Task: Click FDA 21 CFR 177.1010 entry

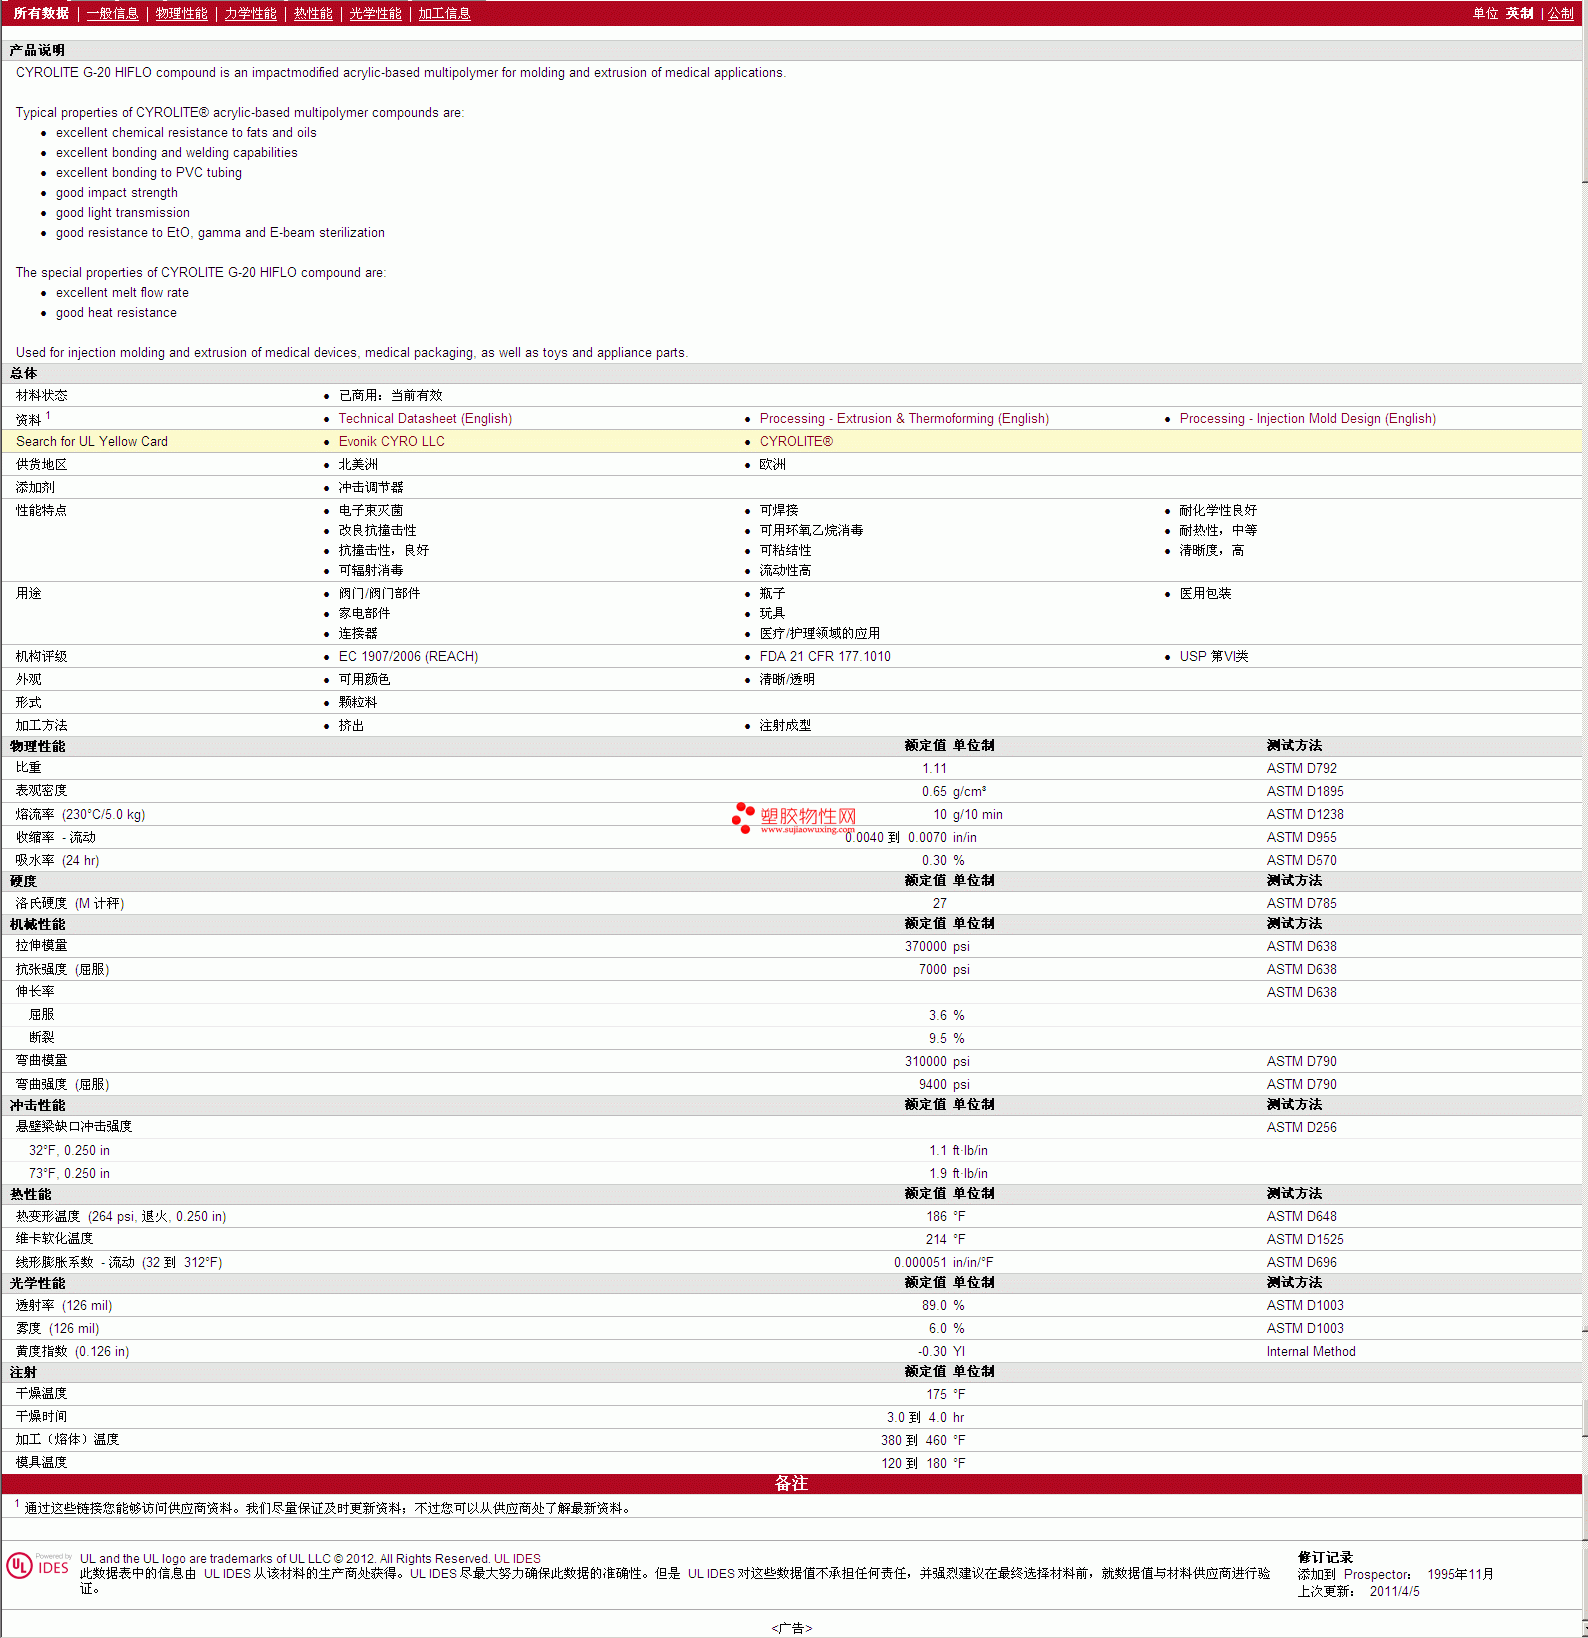Action: [825, 656]
